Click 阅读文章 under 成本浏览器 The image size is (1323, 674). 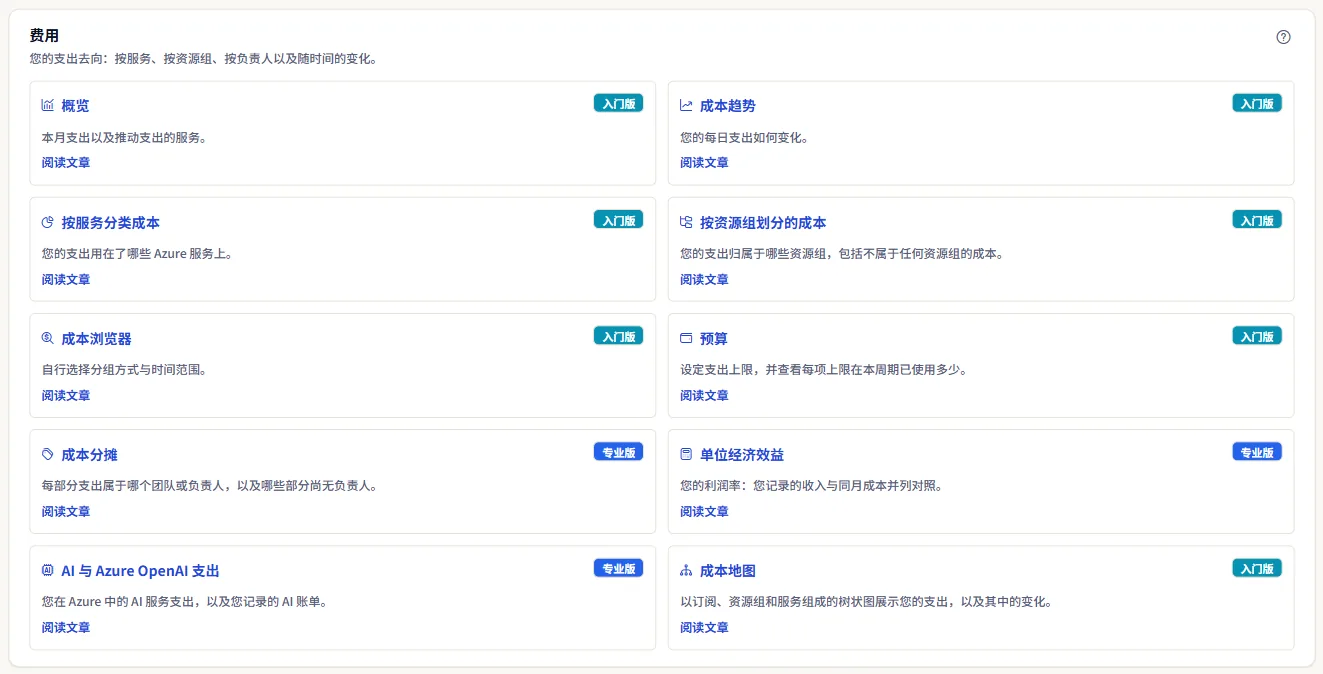pyautogui.click(x=66, y=395)
